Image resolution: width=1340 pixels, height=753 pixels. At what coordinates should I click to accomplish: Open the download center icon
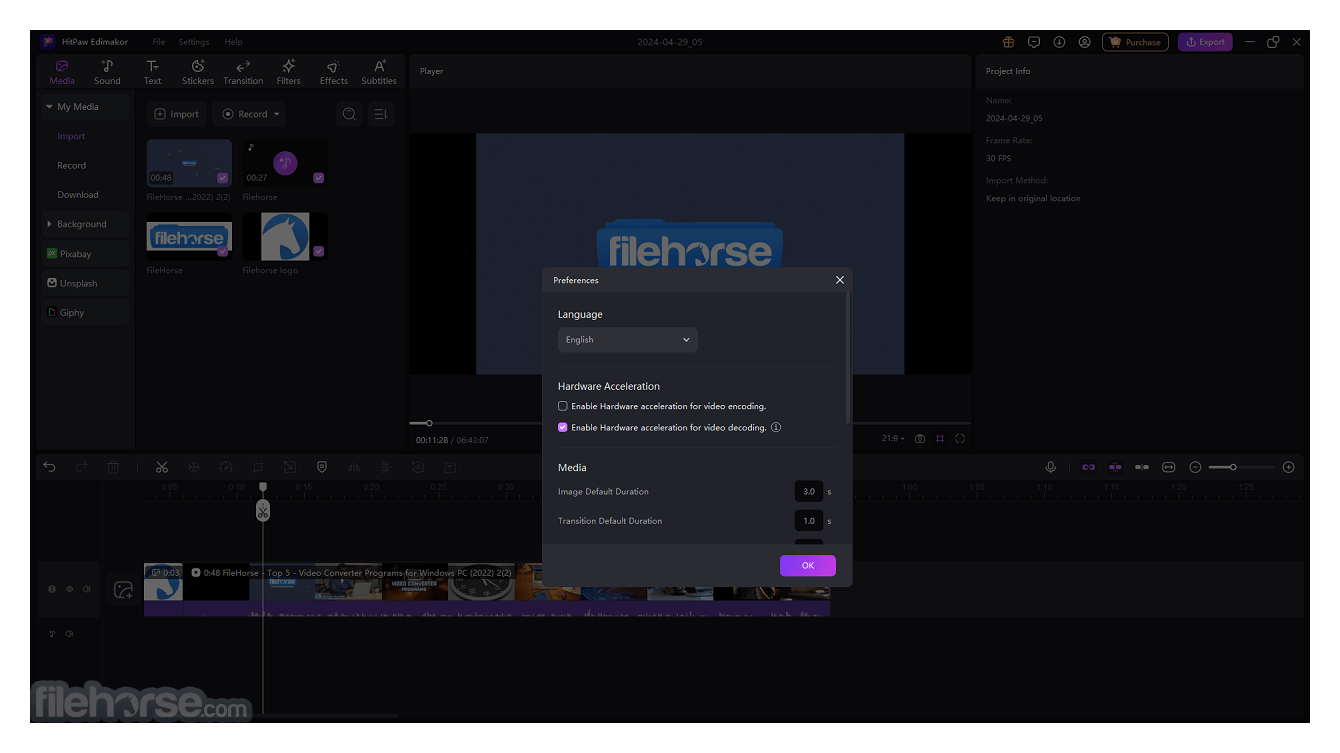point(1059,42)
